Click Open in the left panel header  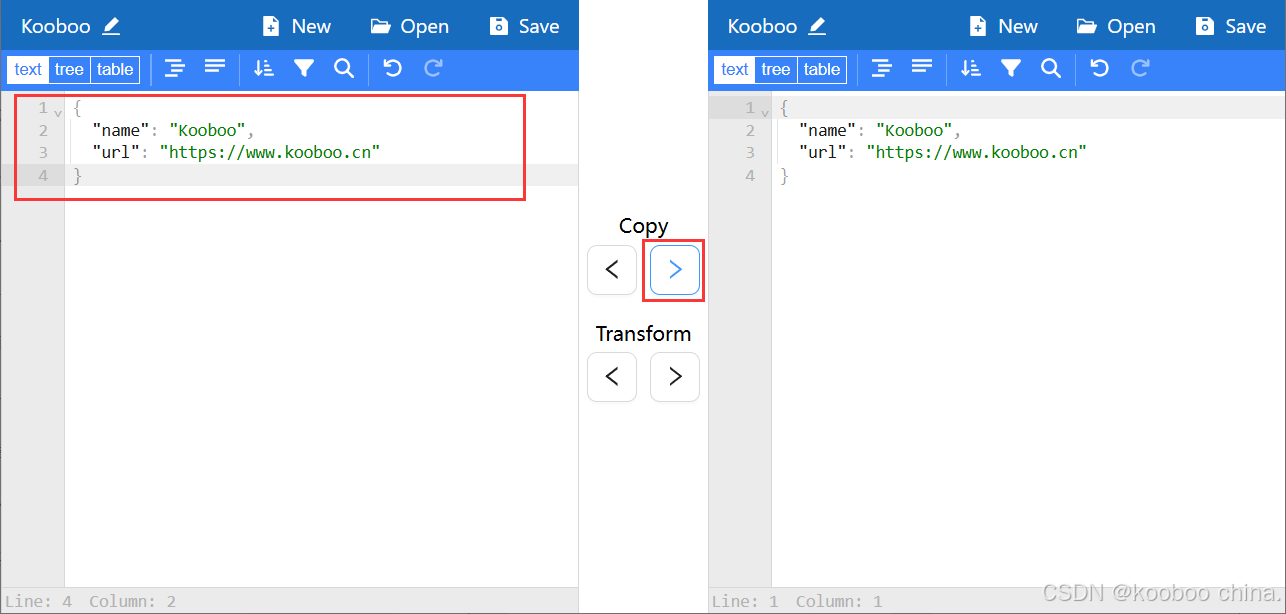coord(409,26)
